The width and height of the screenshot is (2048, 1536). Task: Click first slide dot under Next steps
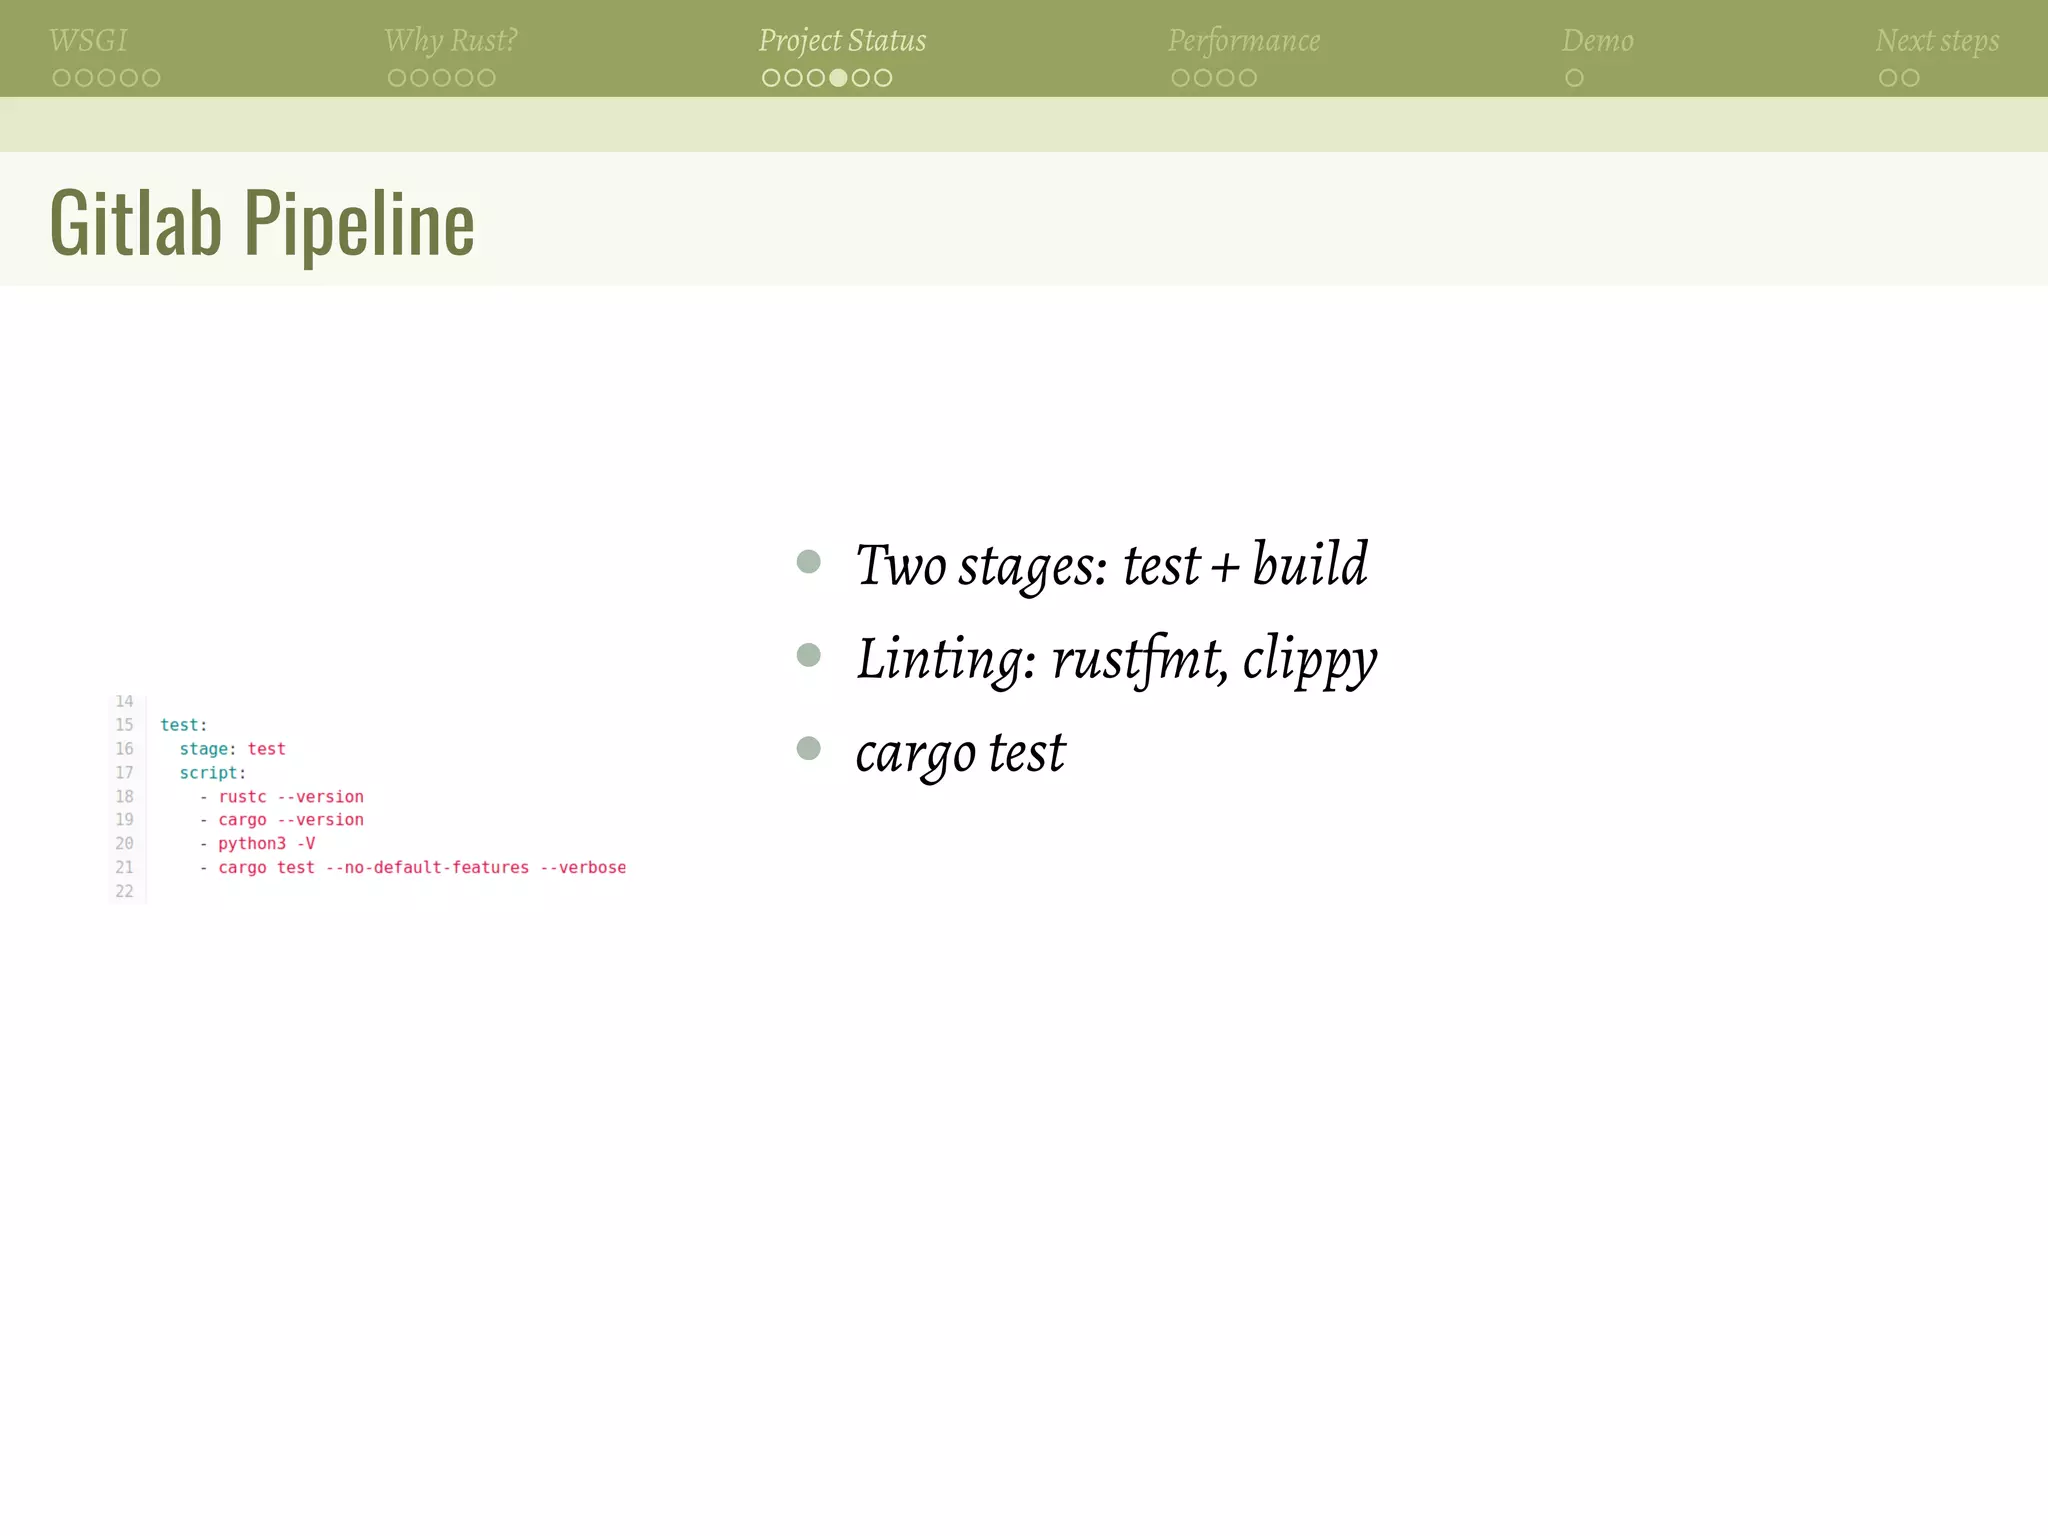click(1887, 78)
